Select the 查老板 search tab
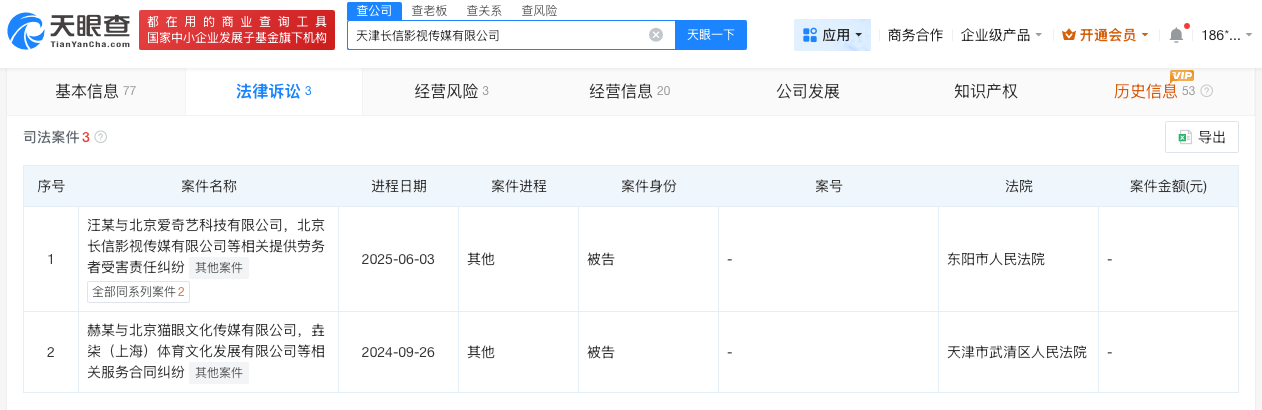 tap(429, 10)
